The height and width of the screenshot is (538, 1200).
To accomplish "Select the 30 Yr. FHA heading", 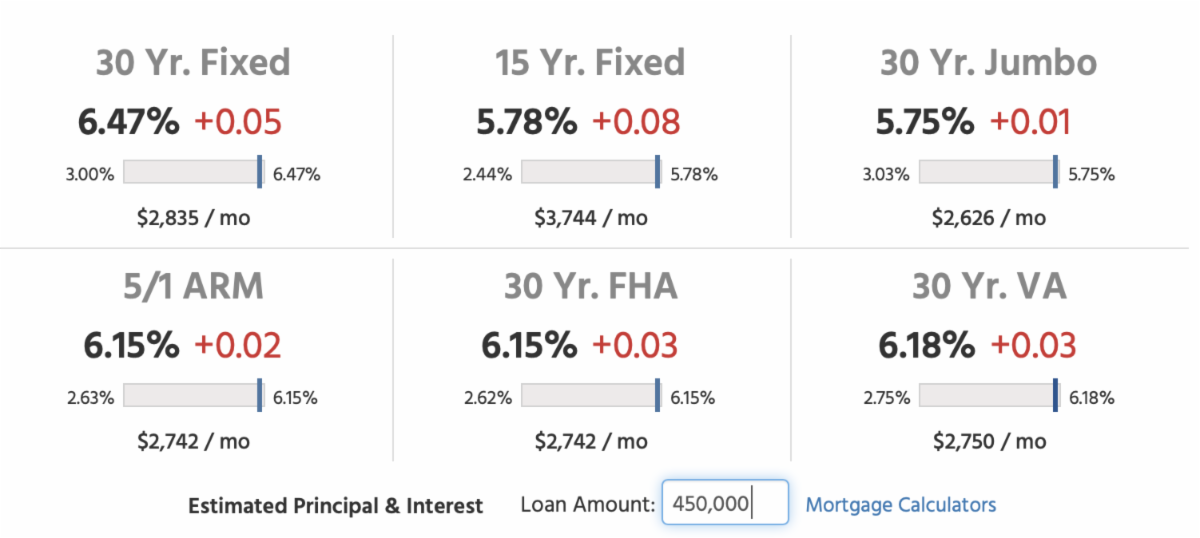I will [x=590, y=287].
